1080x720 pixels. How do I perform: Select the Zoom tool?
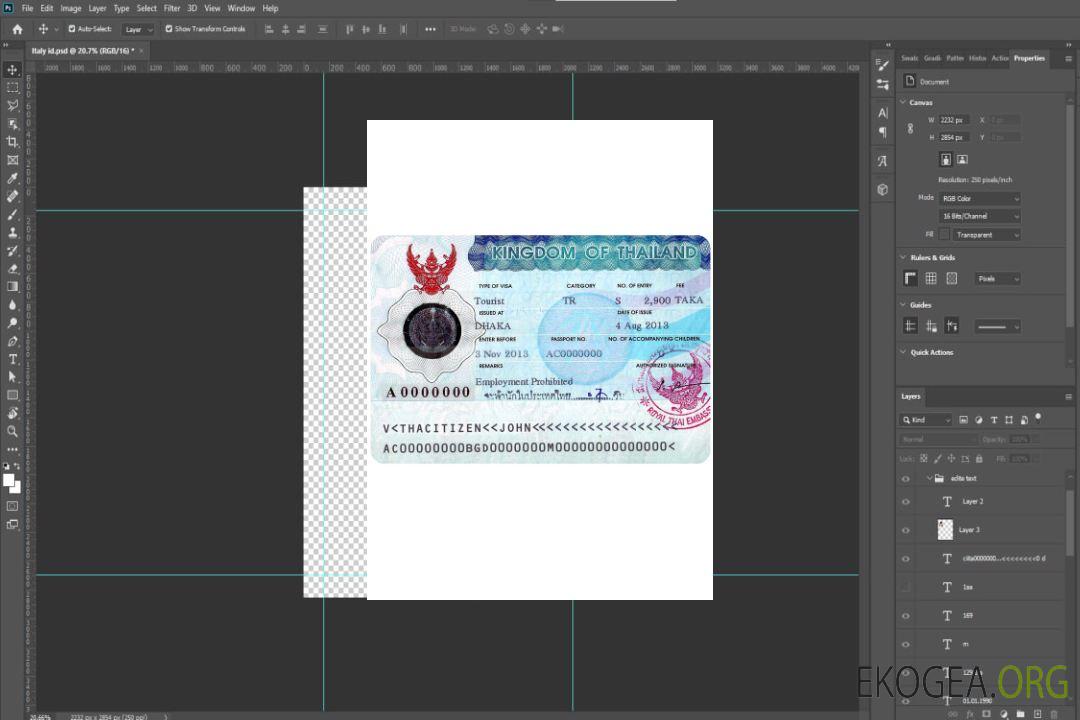click(12, 431)
